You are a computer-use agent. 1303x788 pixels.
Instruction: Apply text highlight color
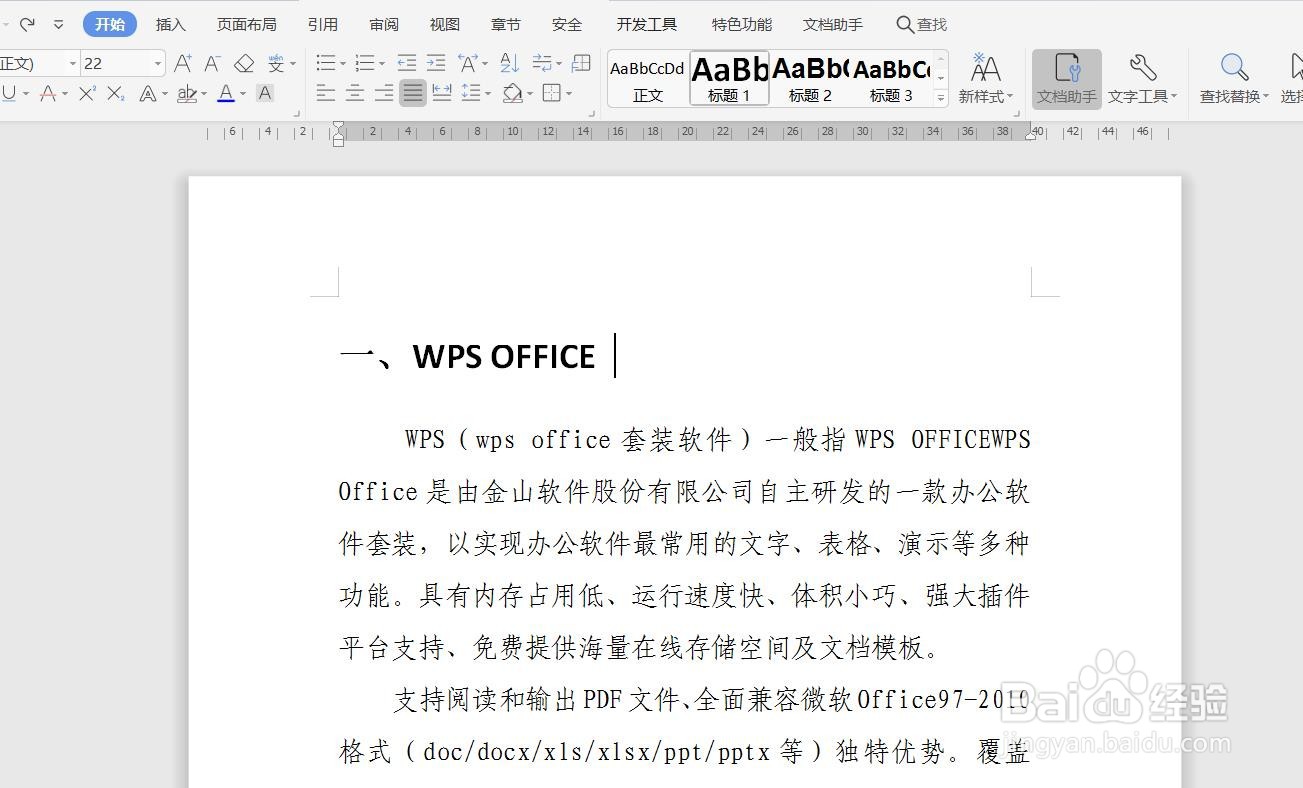[x=187, y=94]
